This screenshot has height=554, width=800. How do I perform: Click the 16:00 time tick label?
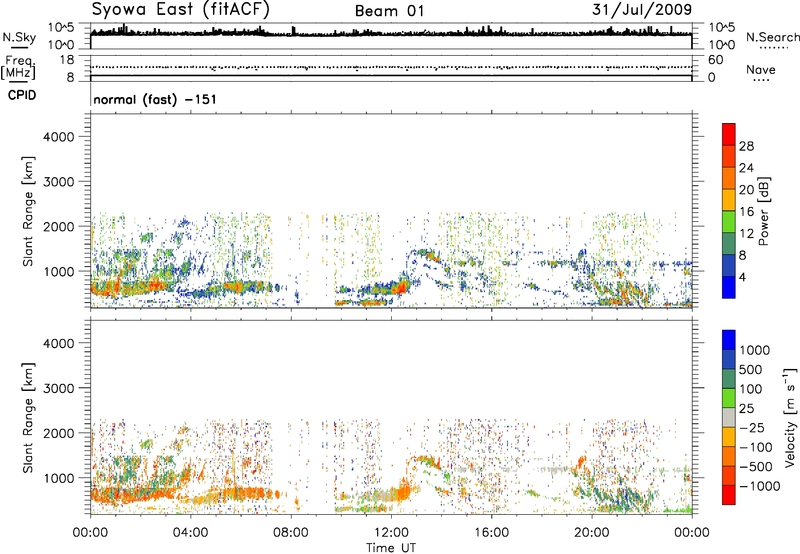point(491,533)
